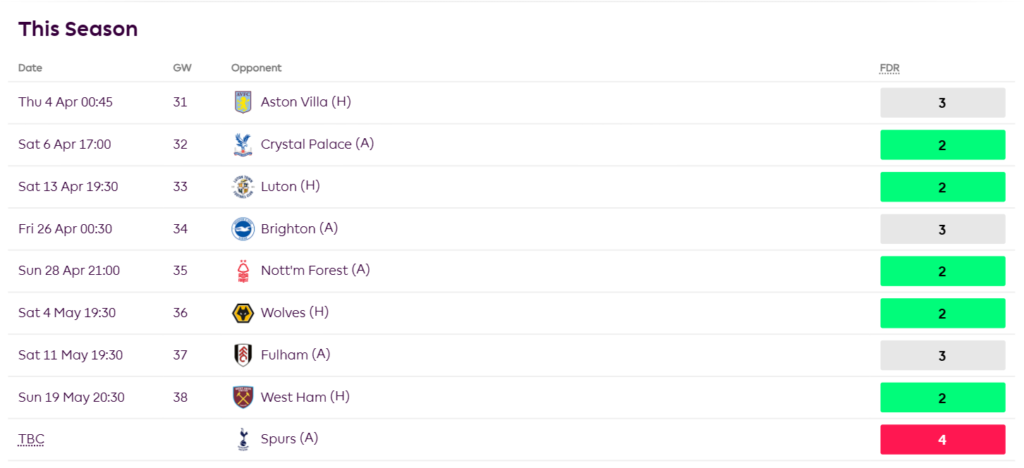Image resolution: width=1024 pixels, height=468 pixels.
Task: Click the green FDR 2 swatch for Luton
Action: click(x=942, y=186)
